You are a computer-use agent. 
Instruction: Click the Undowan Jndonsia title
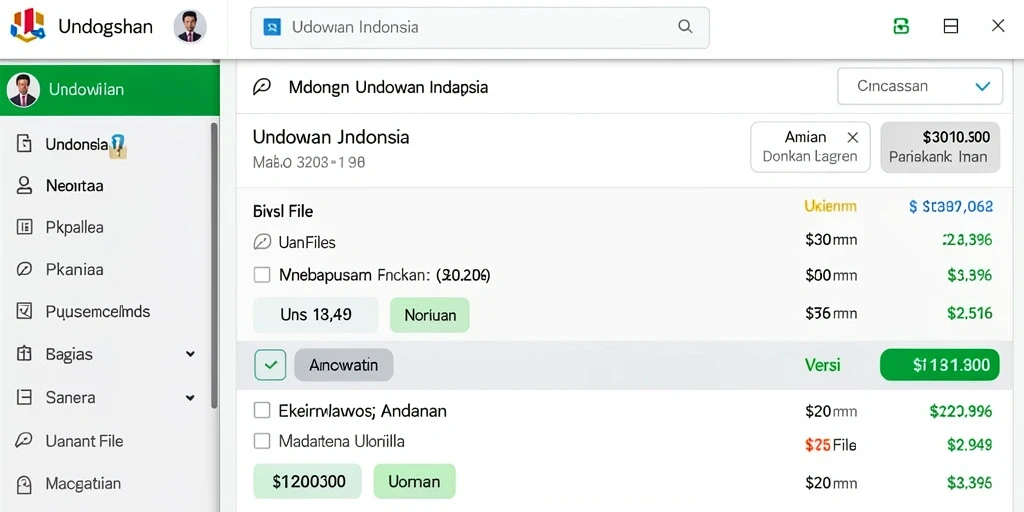click(x=331, y=137)
